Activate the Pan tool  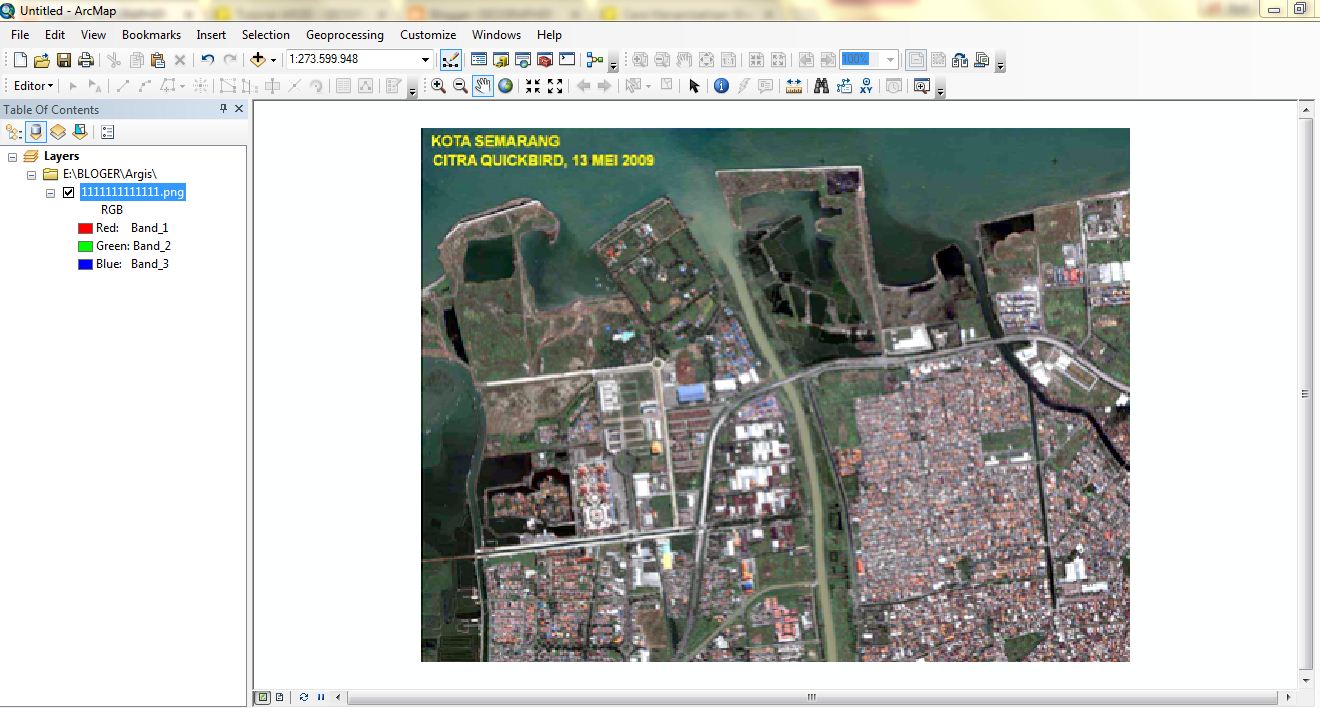(x=482, y=86)
